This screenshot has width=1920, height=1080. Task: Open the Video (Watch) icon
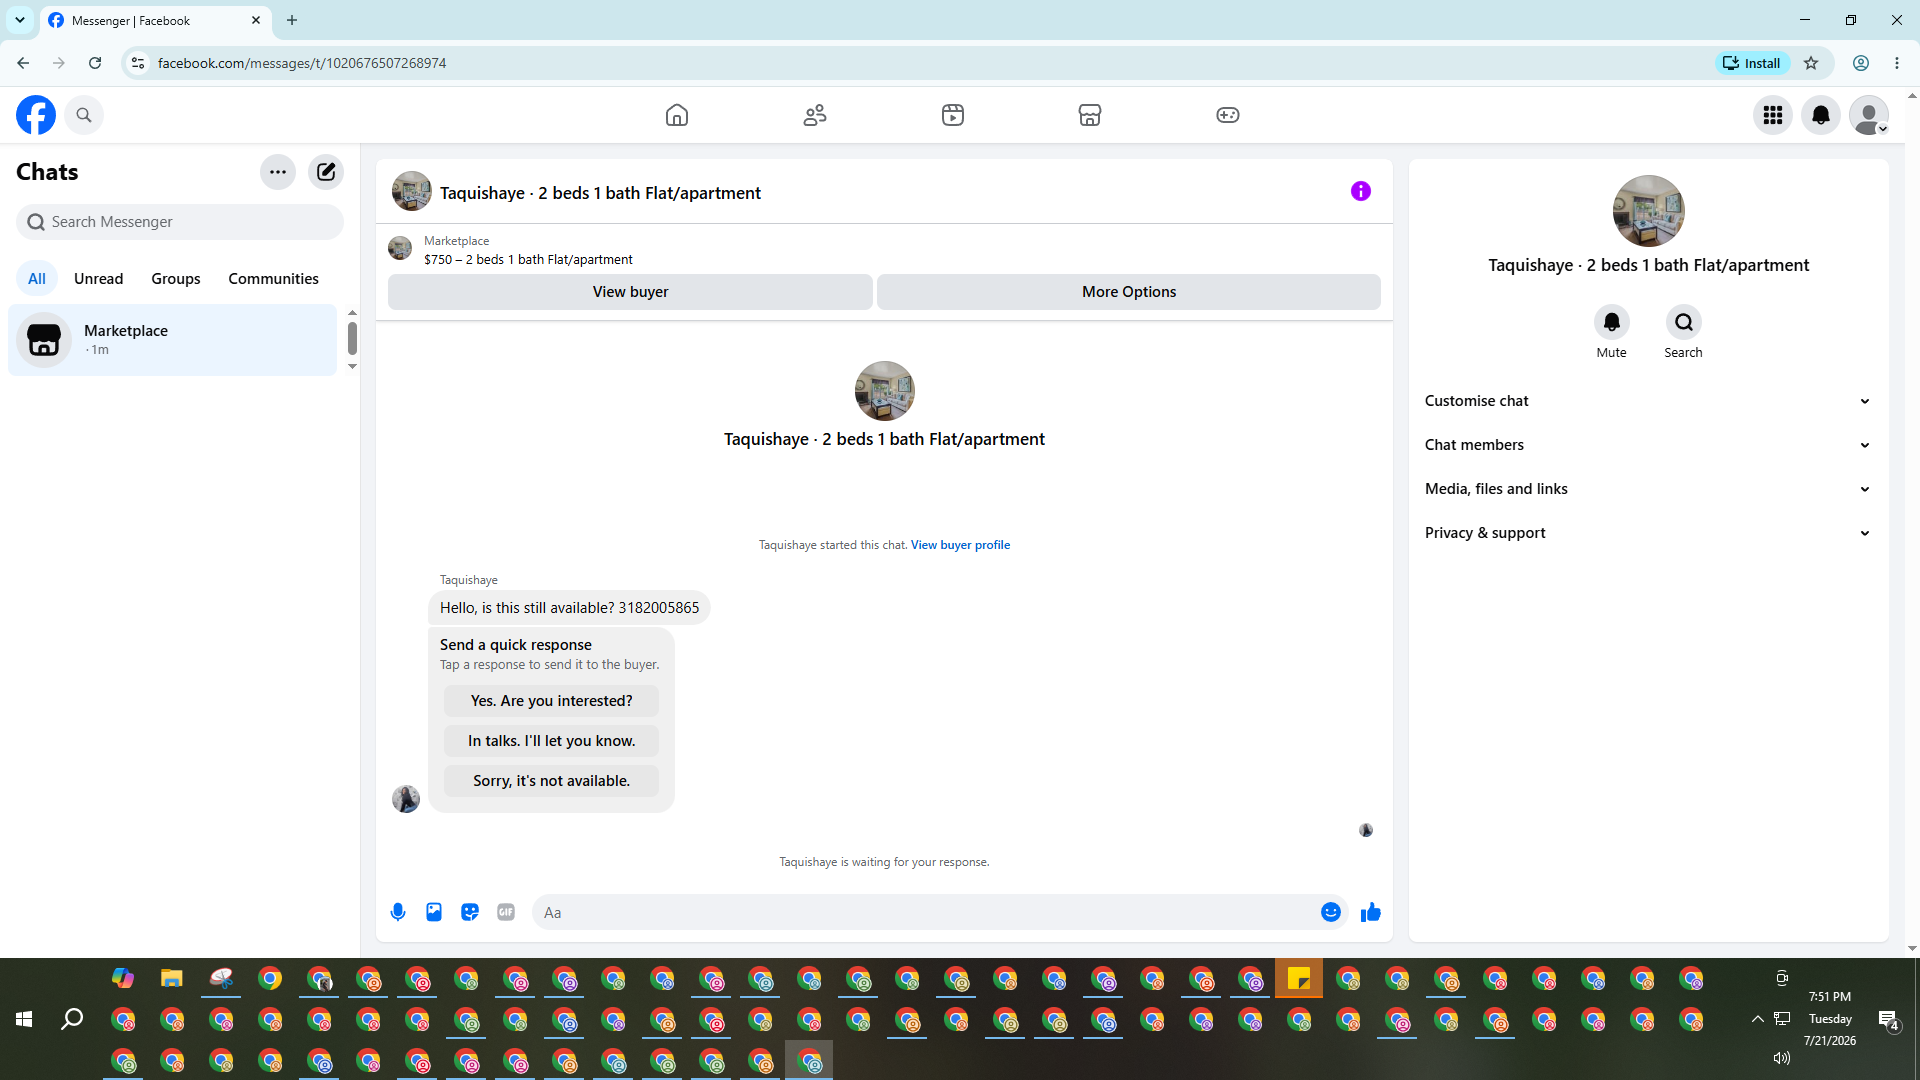[x=953, y=115]
